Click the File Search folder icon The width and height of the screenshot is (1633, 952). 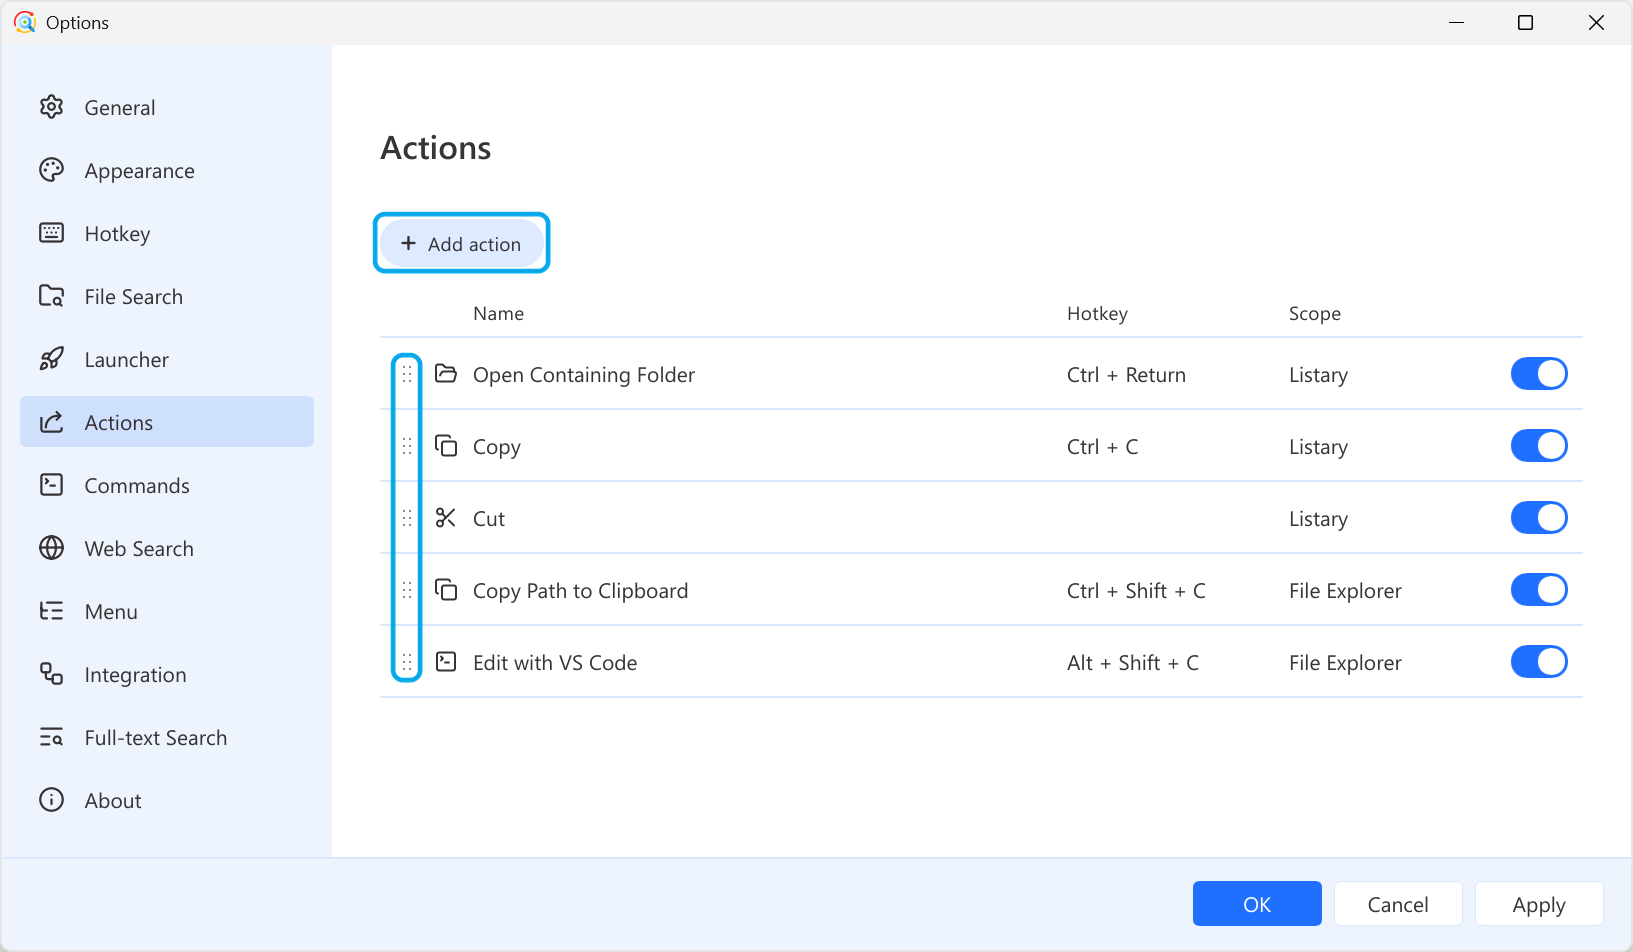51,296
